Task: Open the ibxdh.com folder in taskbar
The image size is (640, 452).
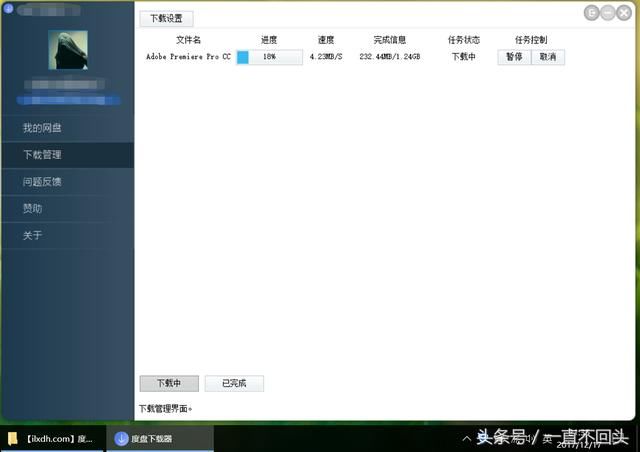Action: click(x=52, y=439)
